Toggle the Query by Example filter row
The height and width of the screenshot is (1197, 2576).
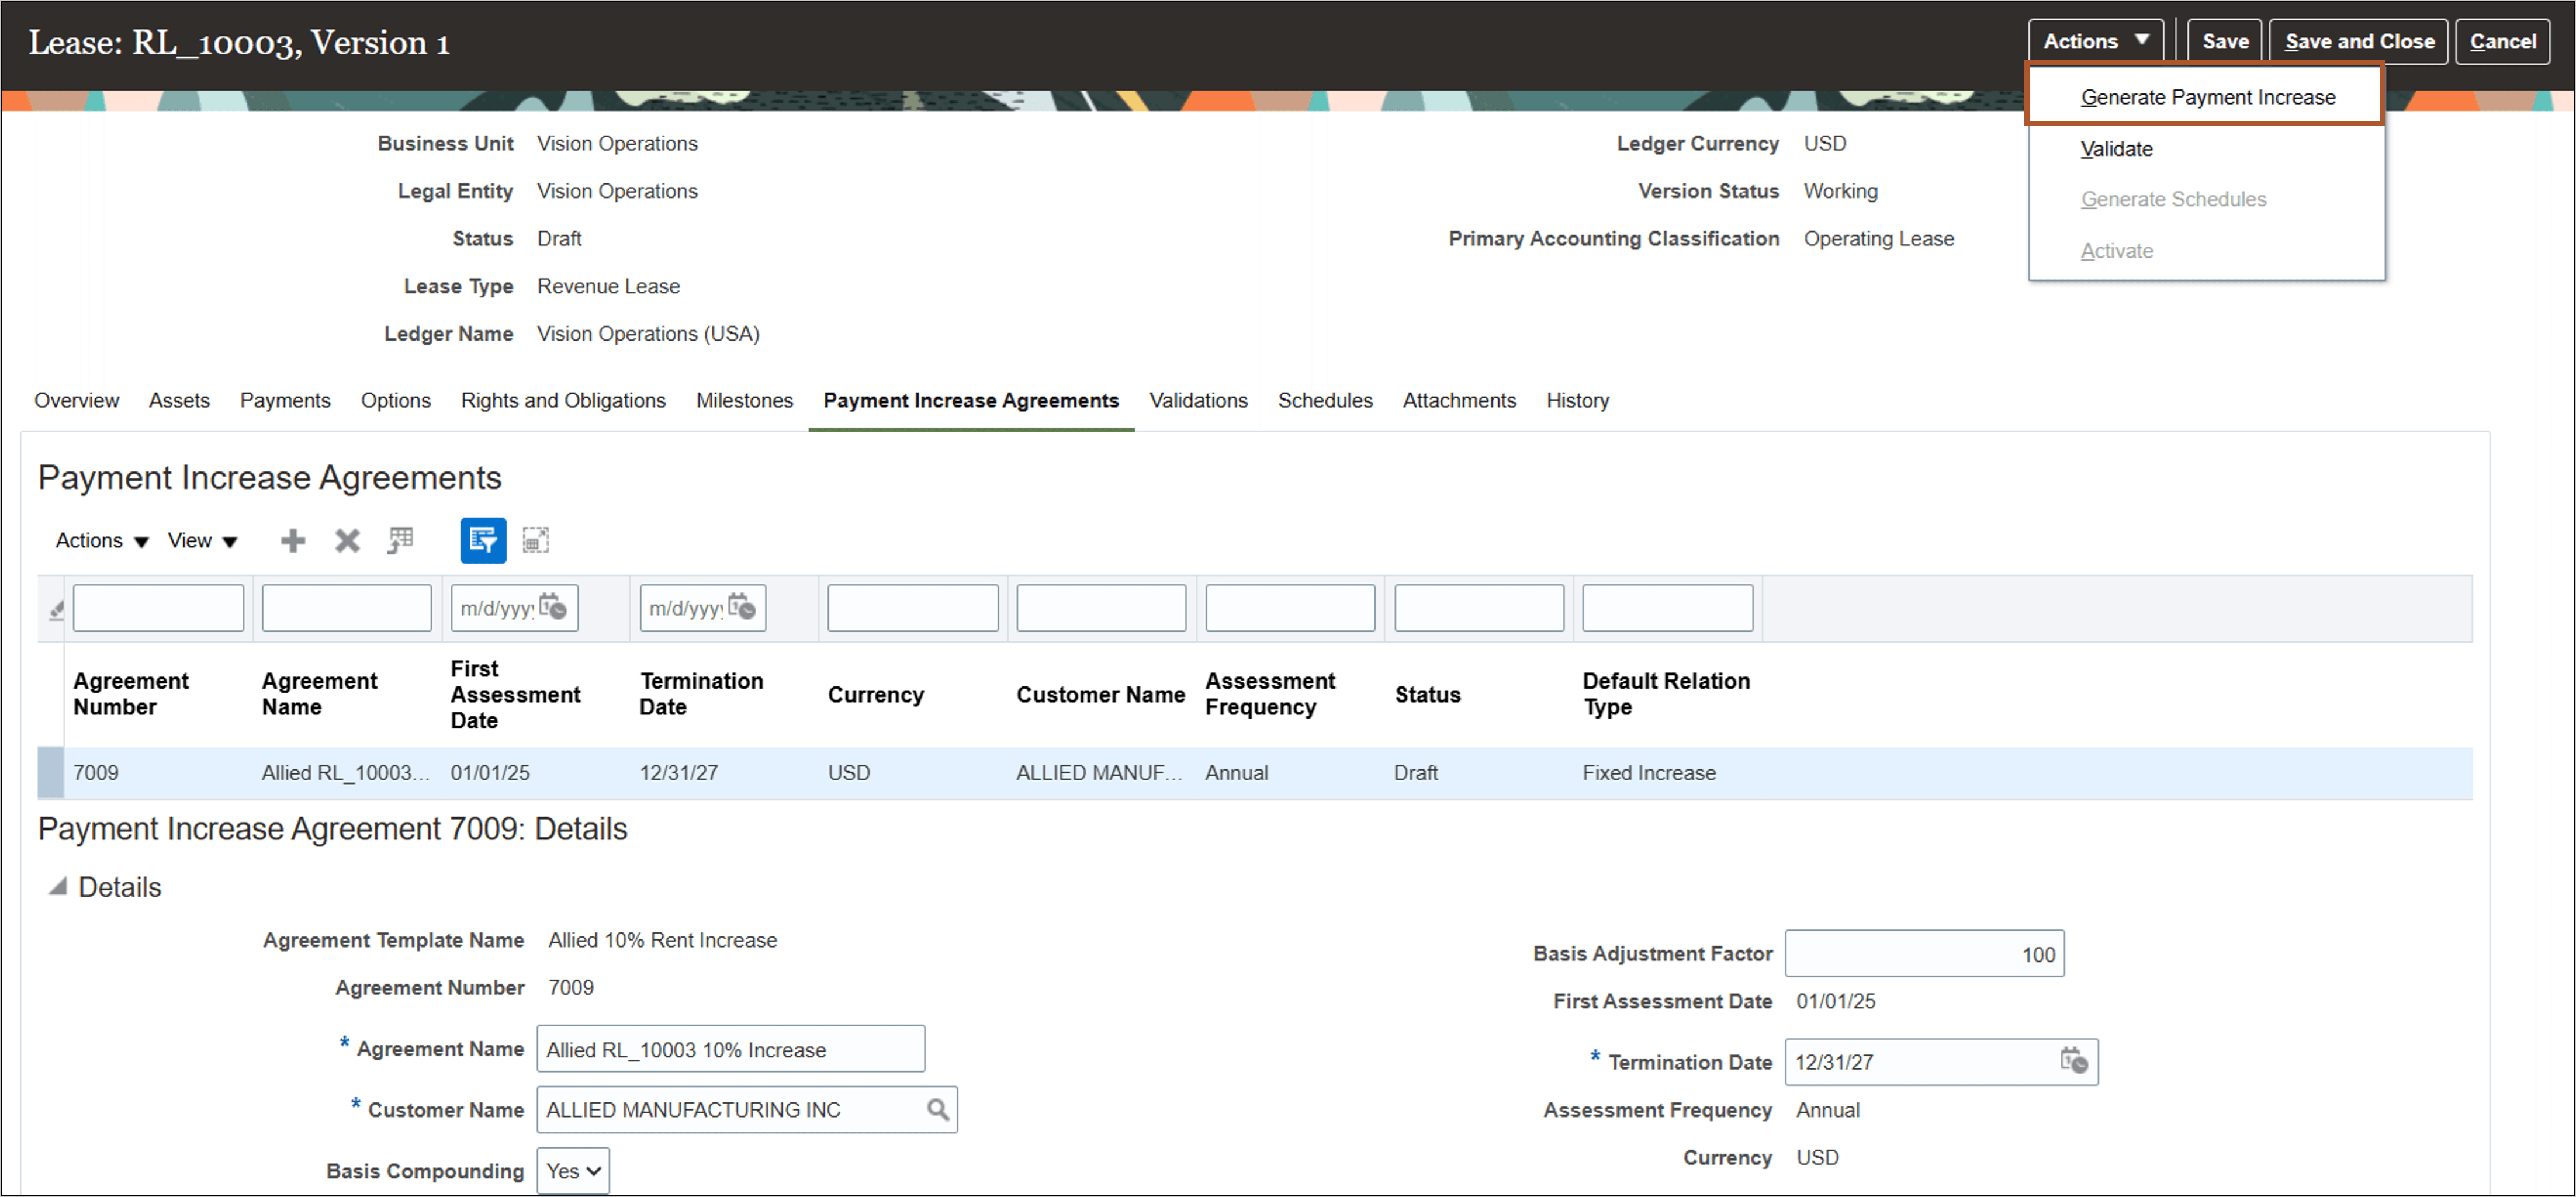483,540
